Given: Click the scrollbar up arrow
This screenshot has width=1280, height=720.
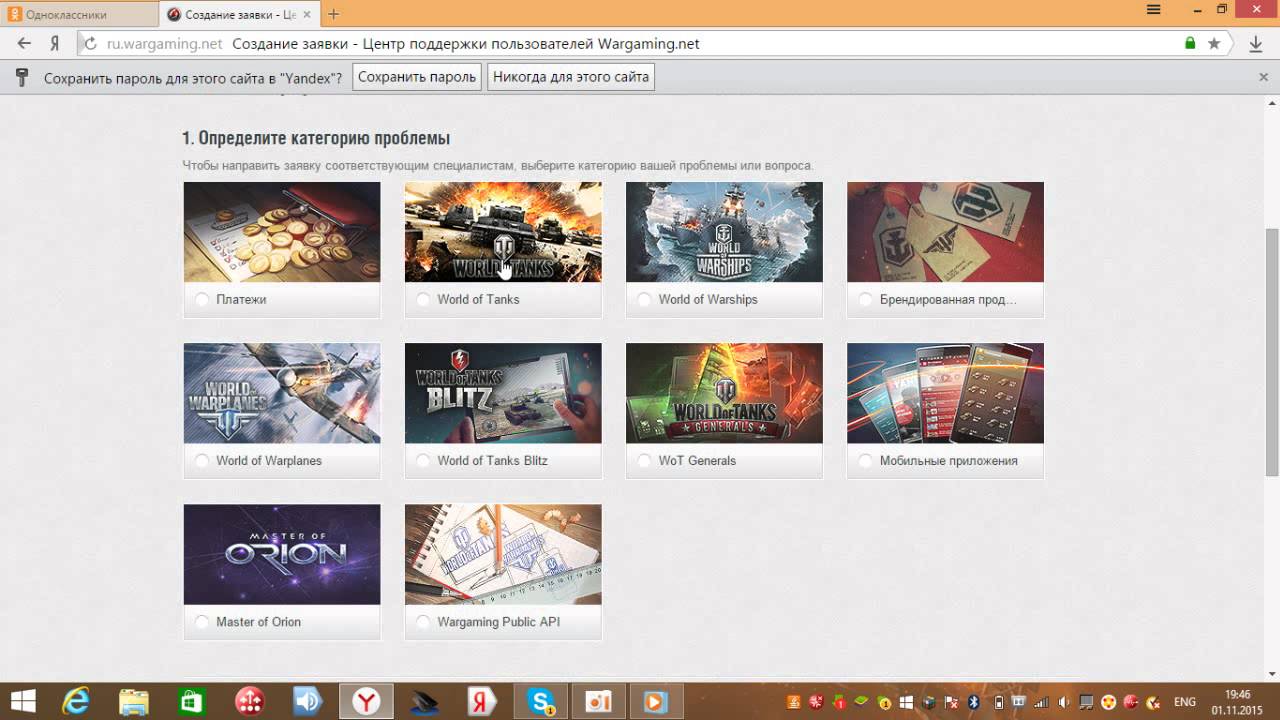Looking at the screenshot, I should [1272, 102].
